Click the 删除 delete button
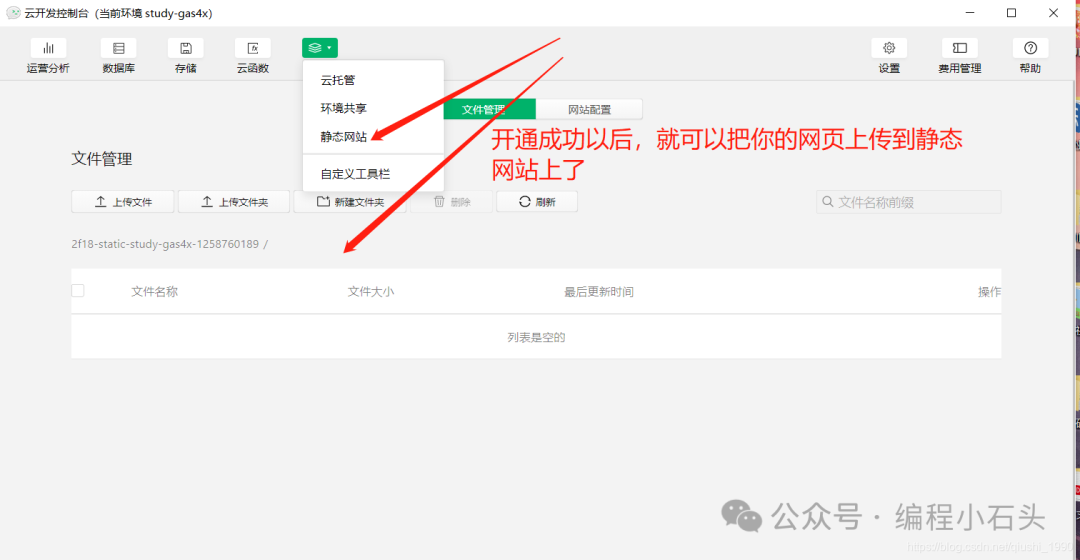 point(452,202)
